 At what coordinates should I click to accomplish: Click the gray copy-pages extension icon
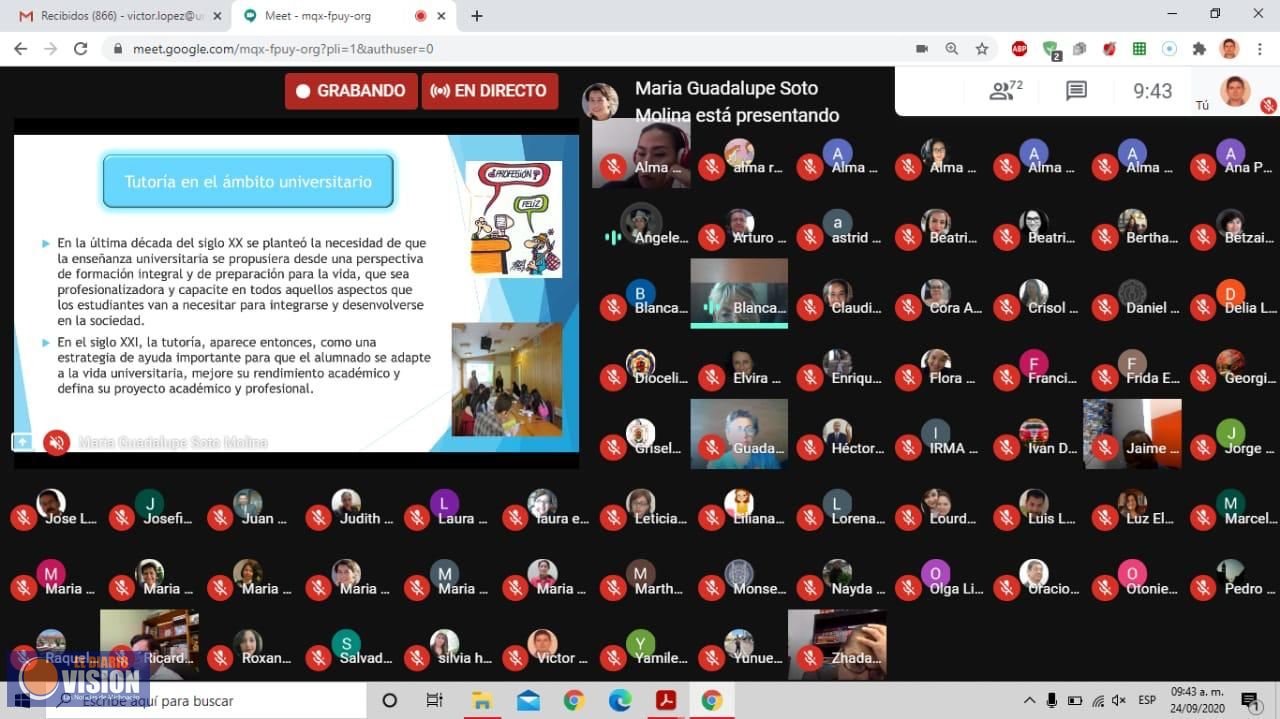1079,48
